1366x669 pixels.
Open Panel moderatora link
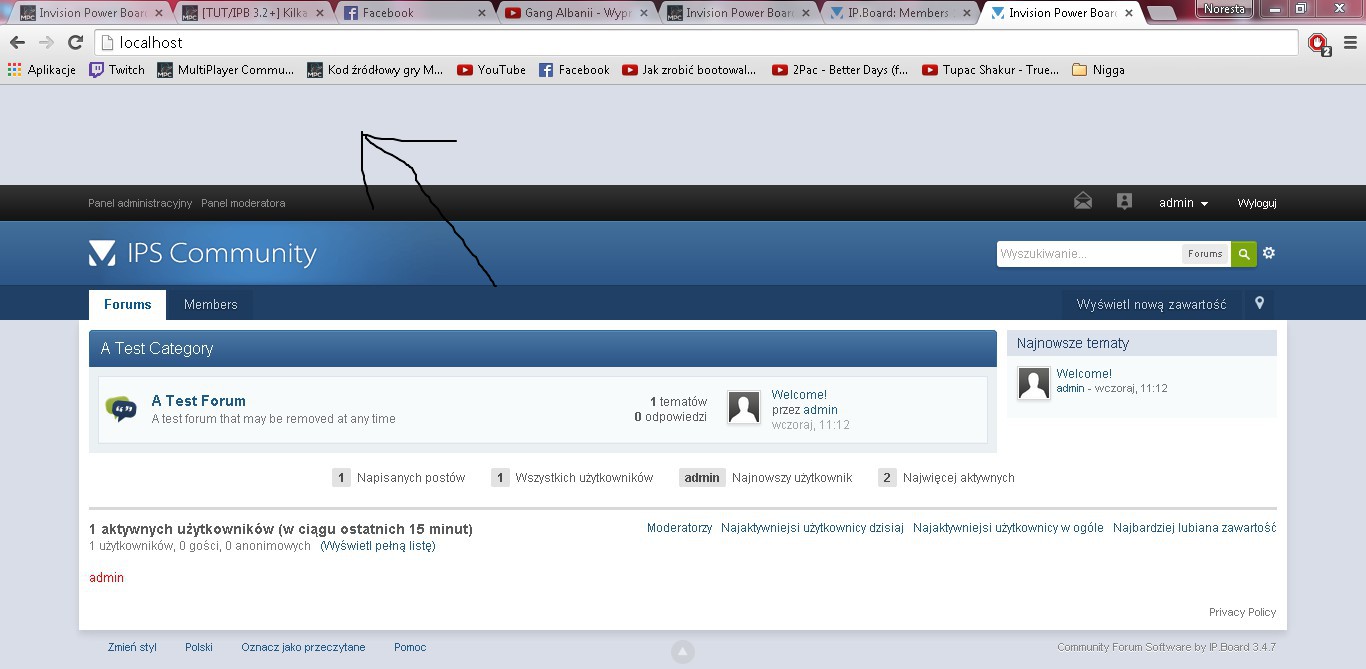(243, 203)
